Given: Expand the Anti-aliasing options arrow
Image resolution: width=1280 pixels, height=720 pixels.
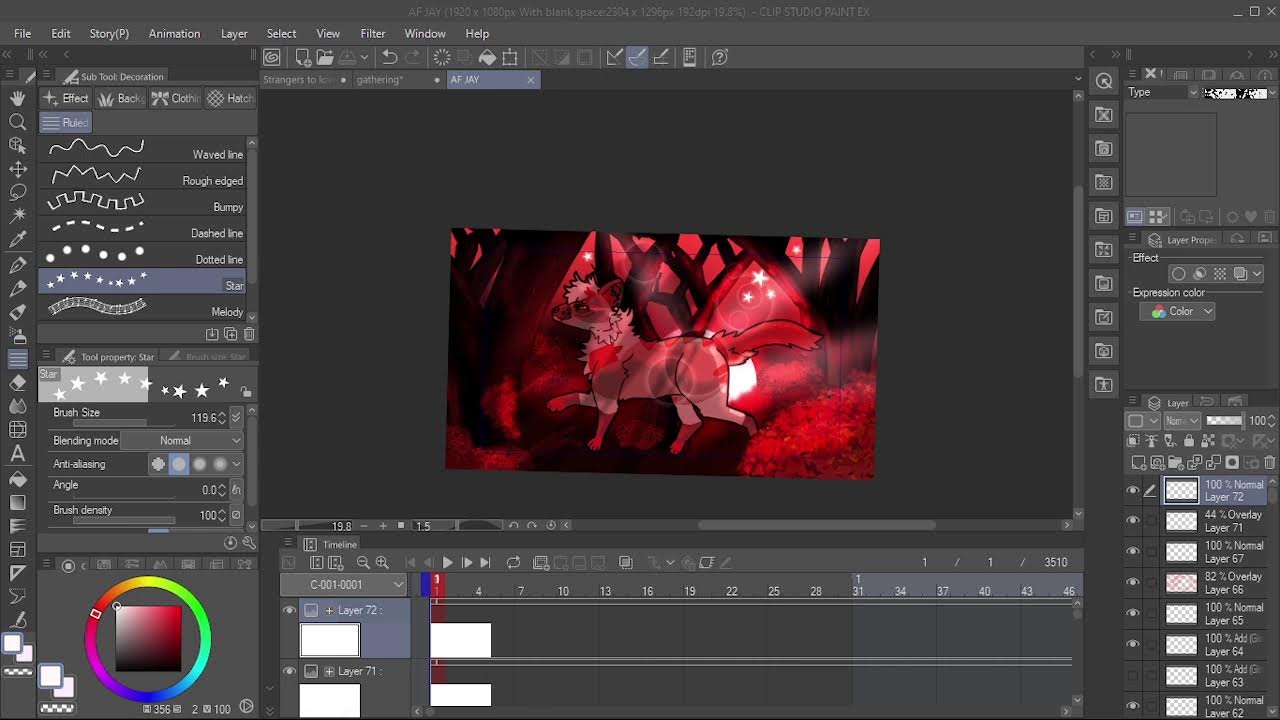Looking at the screenshot, I should click(236, 464).
